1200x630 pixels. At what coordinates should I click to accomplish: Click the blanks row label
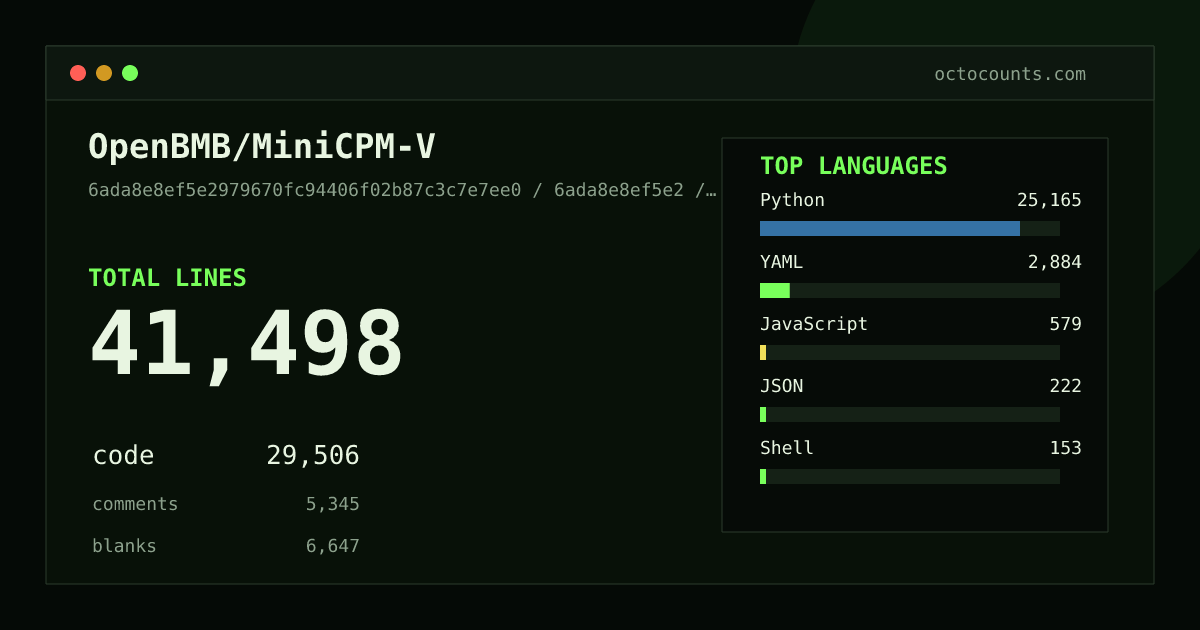(x=124, y=546)
